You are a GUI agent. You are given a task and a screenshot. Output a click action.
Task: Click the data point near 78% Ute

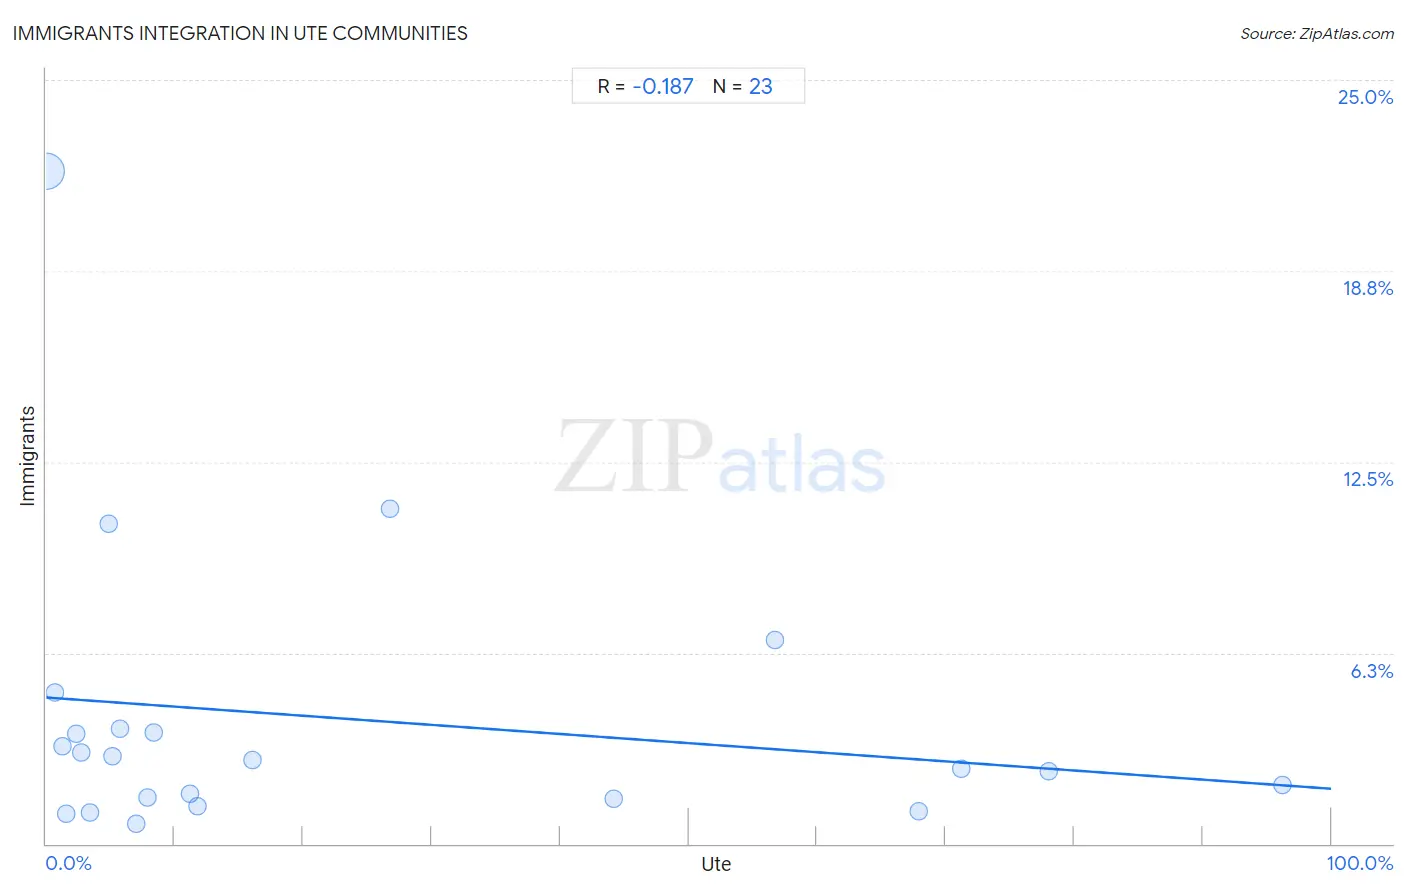pos(1049,771)
